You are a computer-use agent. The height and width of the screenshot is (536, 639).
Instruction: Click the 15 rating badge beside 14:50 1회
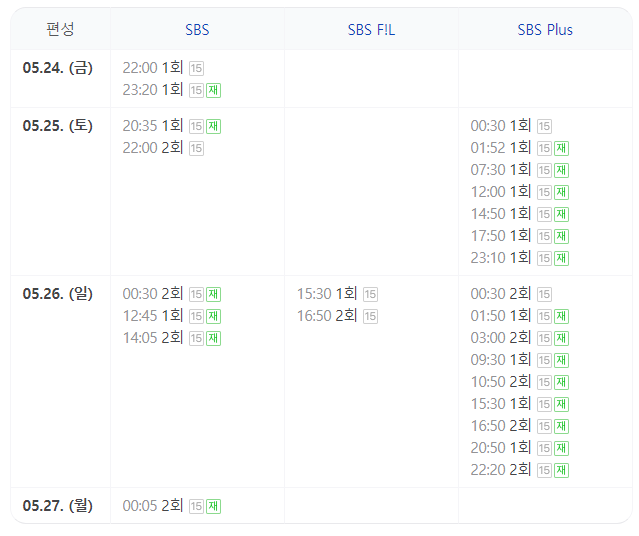pyautogui.click(x=544, y=214)
